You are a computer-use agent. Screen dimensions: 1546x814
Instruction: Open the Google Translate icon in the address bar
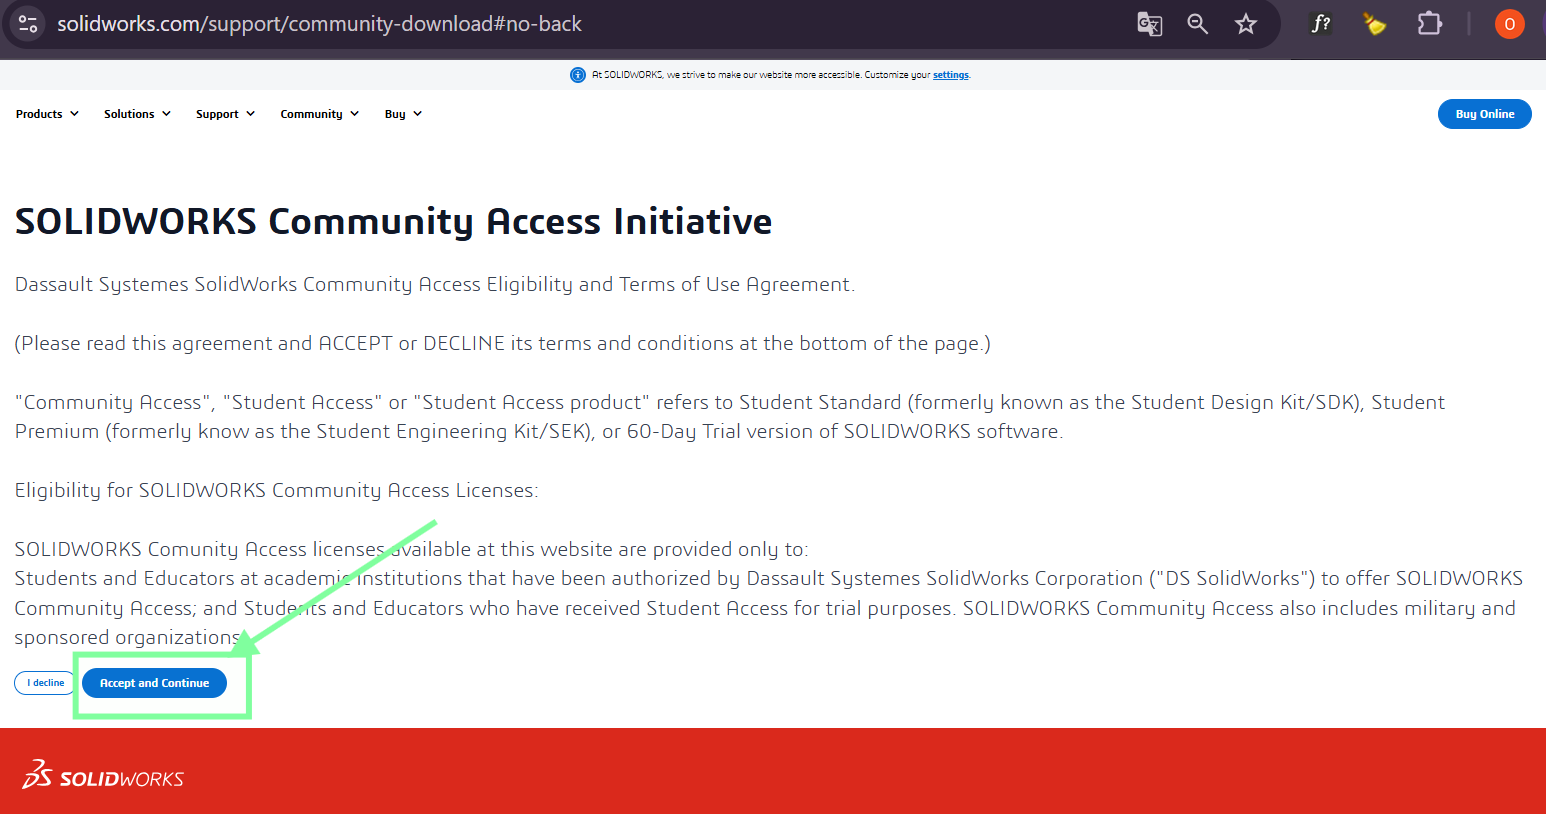coord(1150,24)
